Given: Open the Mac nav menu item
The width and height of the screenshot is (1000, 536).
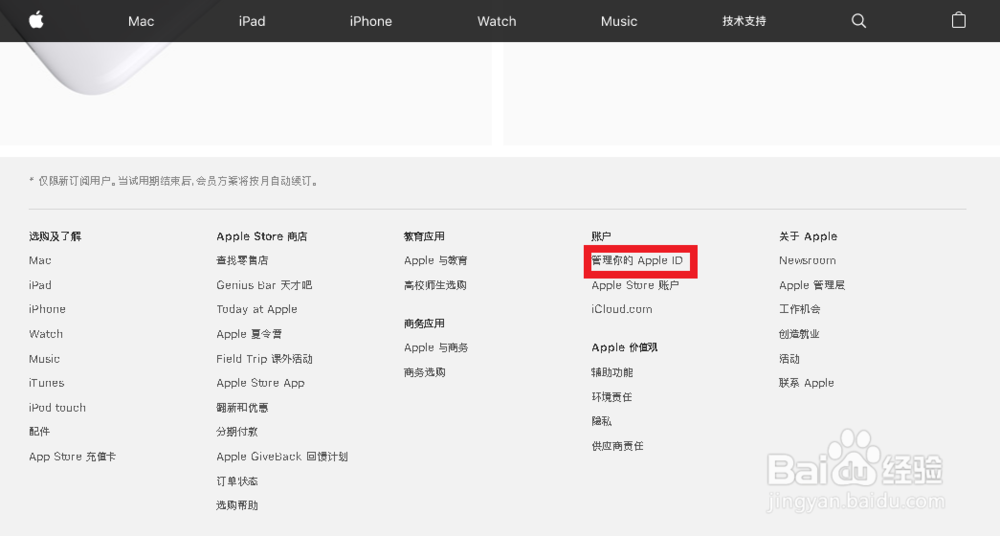Looking at the screenshot, I should pyautogui.click(x=141, y=21).
